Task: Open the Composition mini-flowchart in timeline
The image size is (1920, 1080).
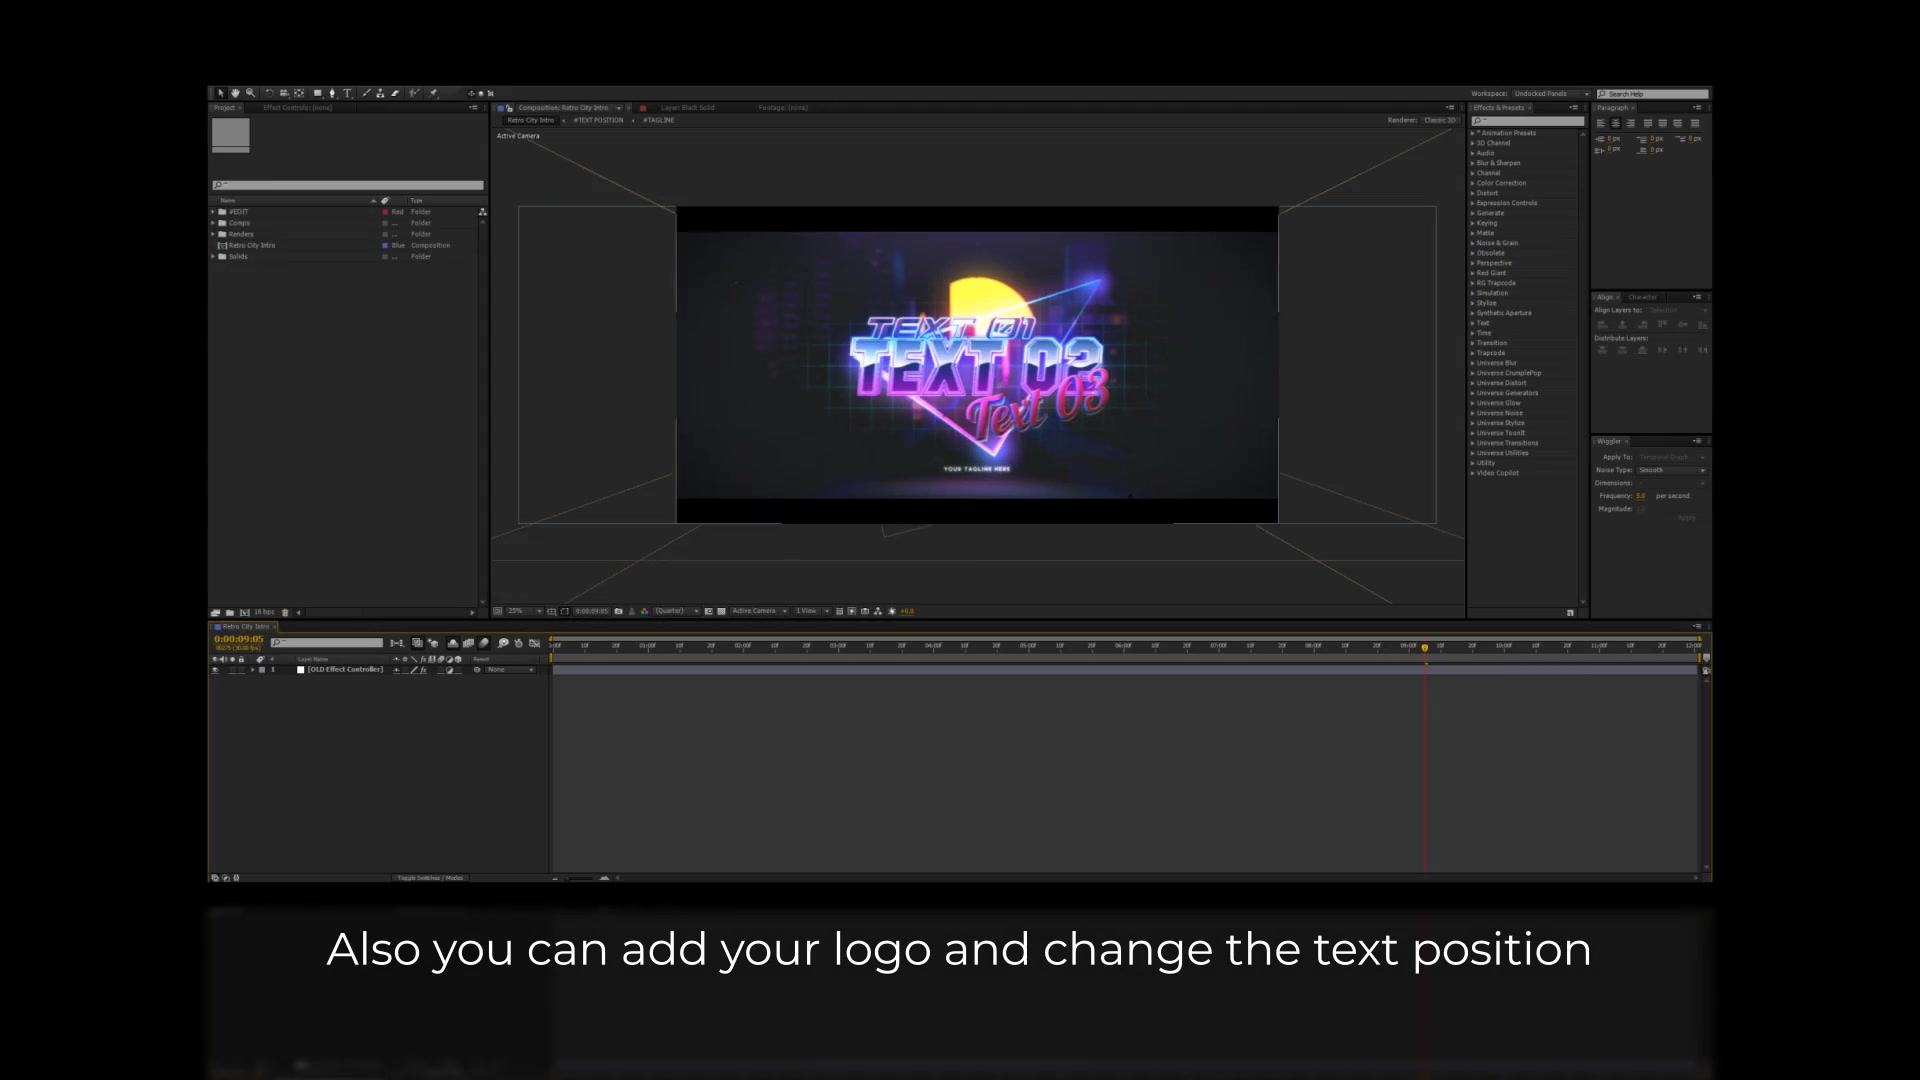Action: coord(397,643)
